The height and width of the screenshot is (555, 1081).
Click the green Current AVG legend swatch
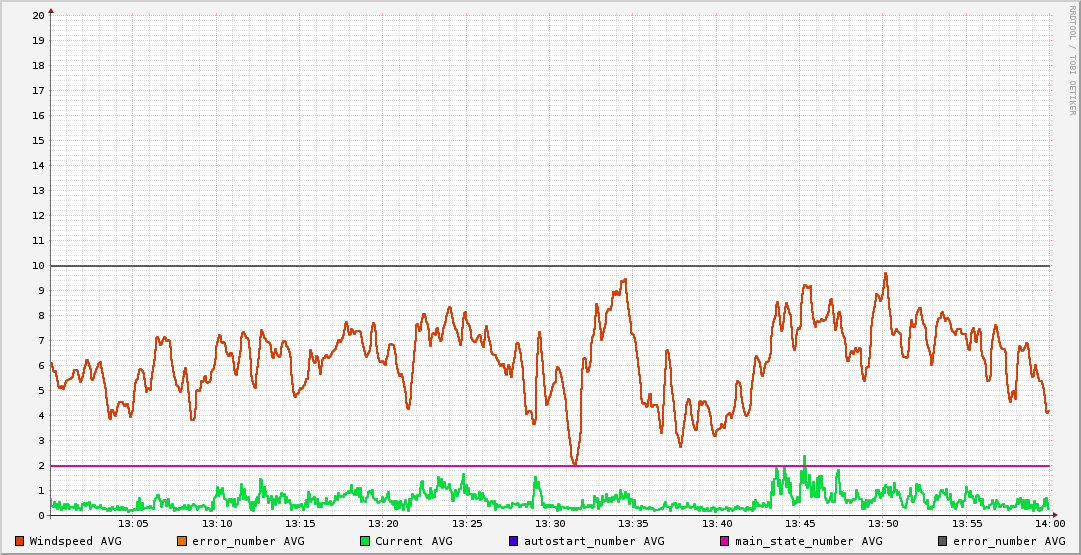coord(365,541)
